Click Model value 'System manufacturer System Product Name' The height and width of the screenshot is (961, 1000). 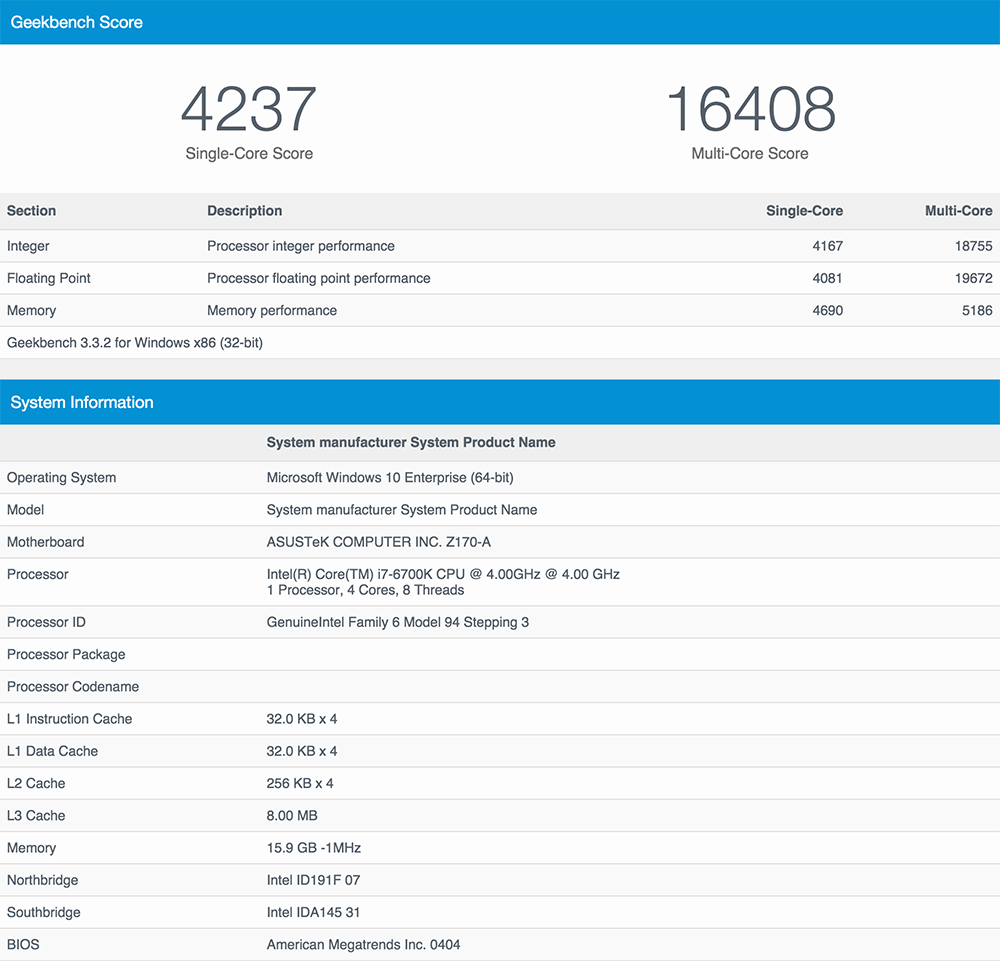tap(402, 510)
